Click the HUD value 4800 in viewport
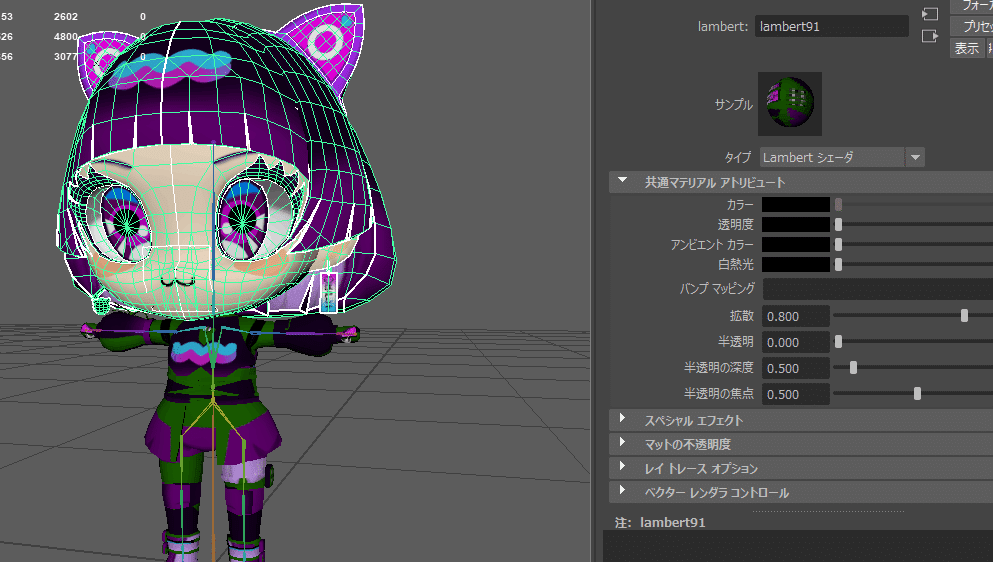Viewport: 993px width, 562px height. point(66,37)
